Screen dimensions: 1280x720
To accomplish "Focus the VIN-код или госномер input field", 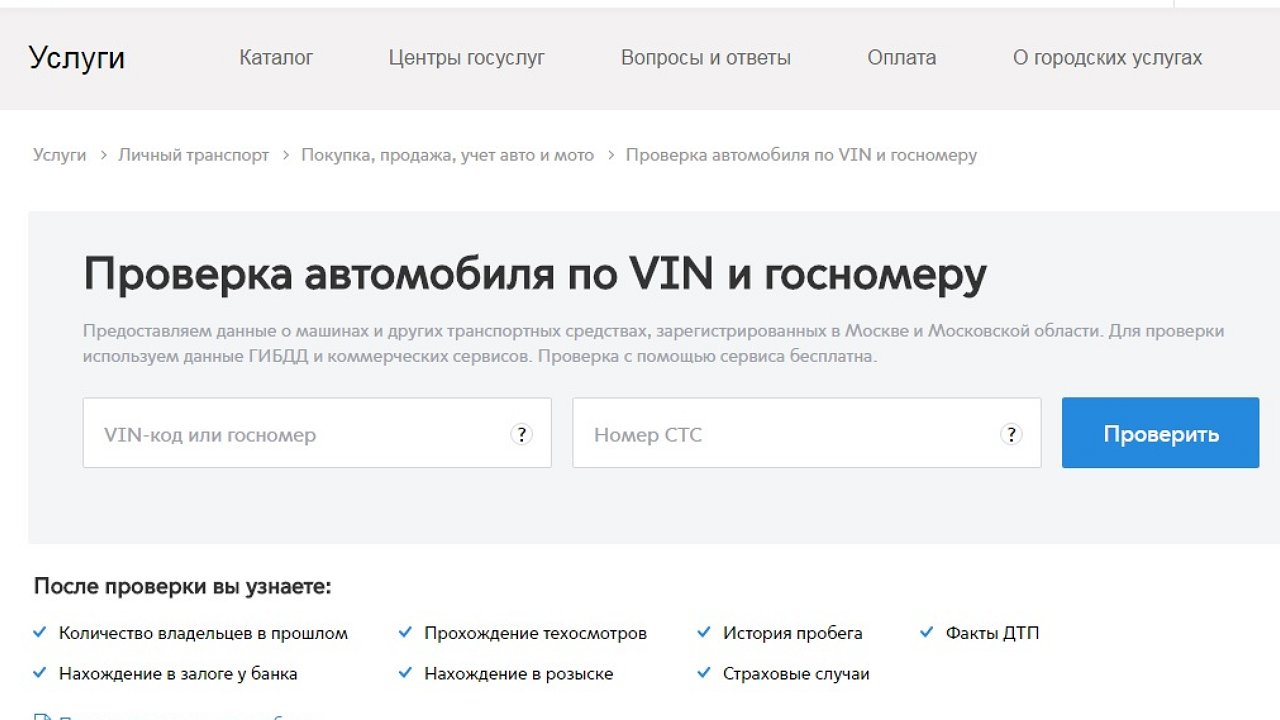I will click(x=300, y=434).
